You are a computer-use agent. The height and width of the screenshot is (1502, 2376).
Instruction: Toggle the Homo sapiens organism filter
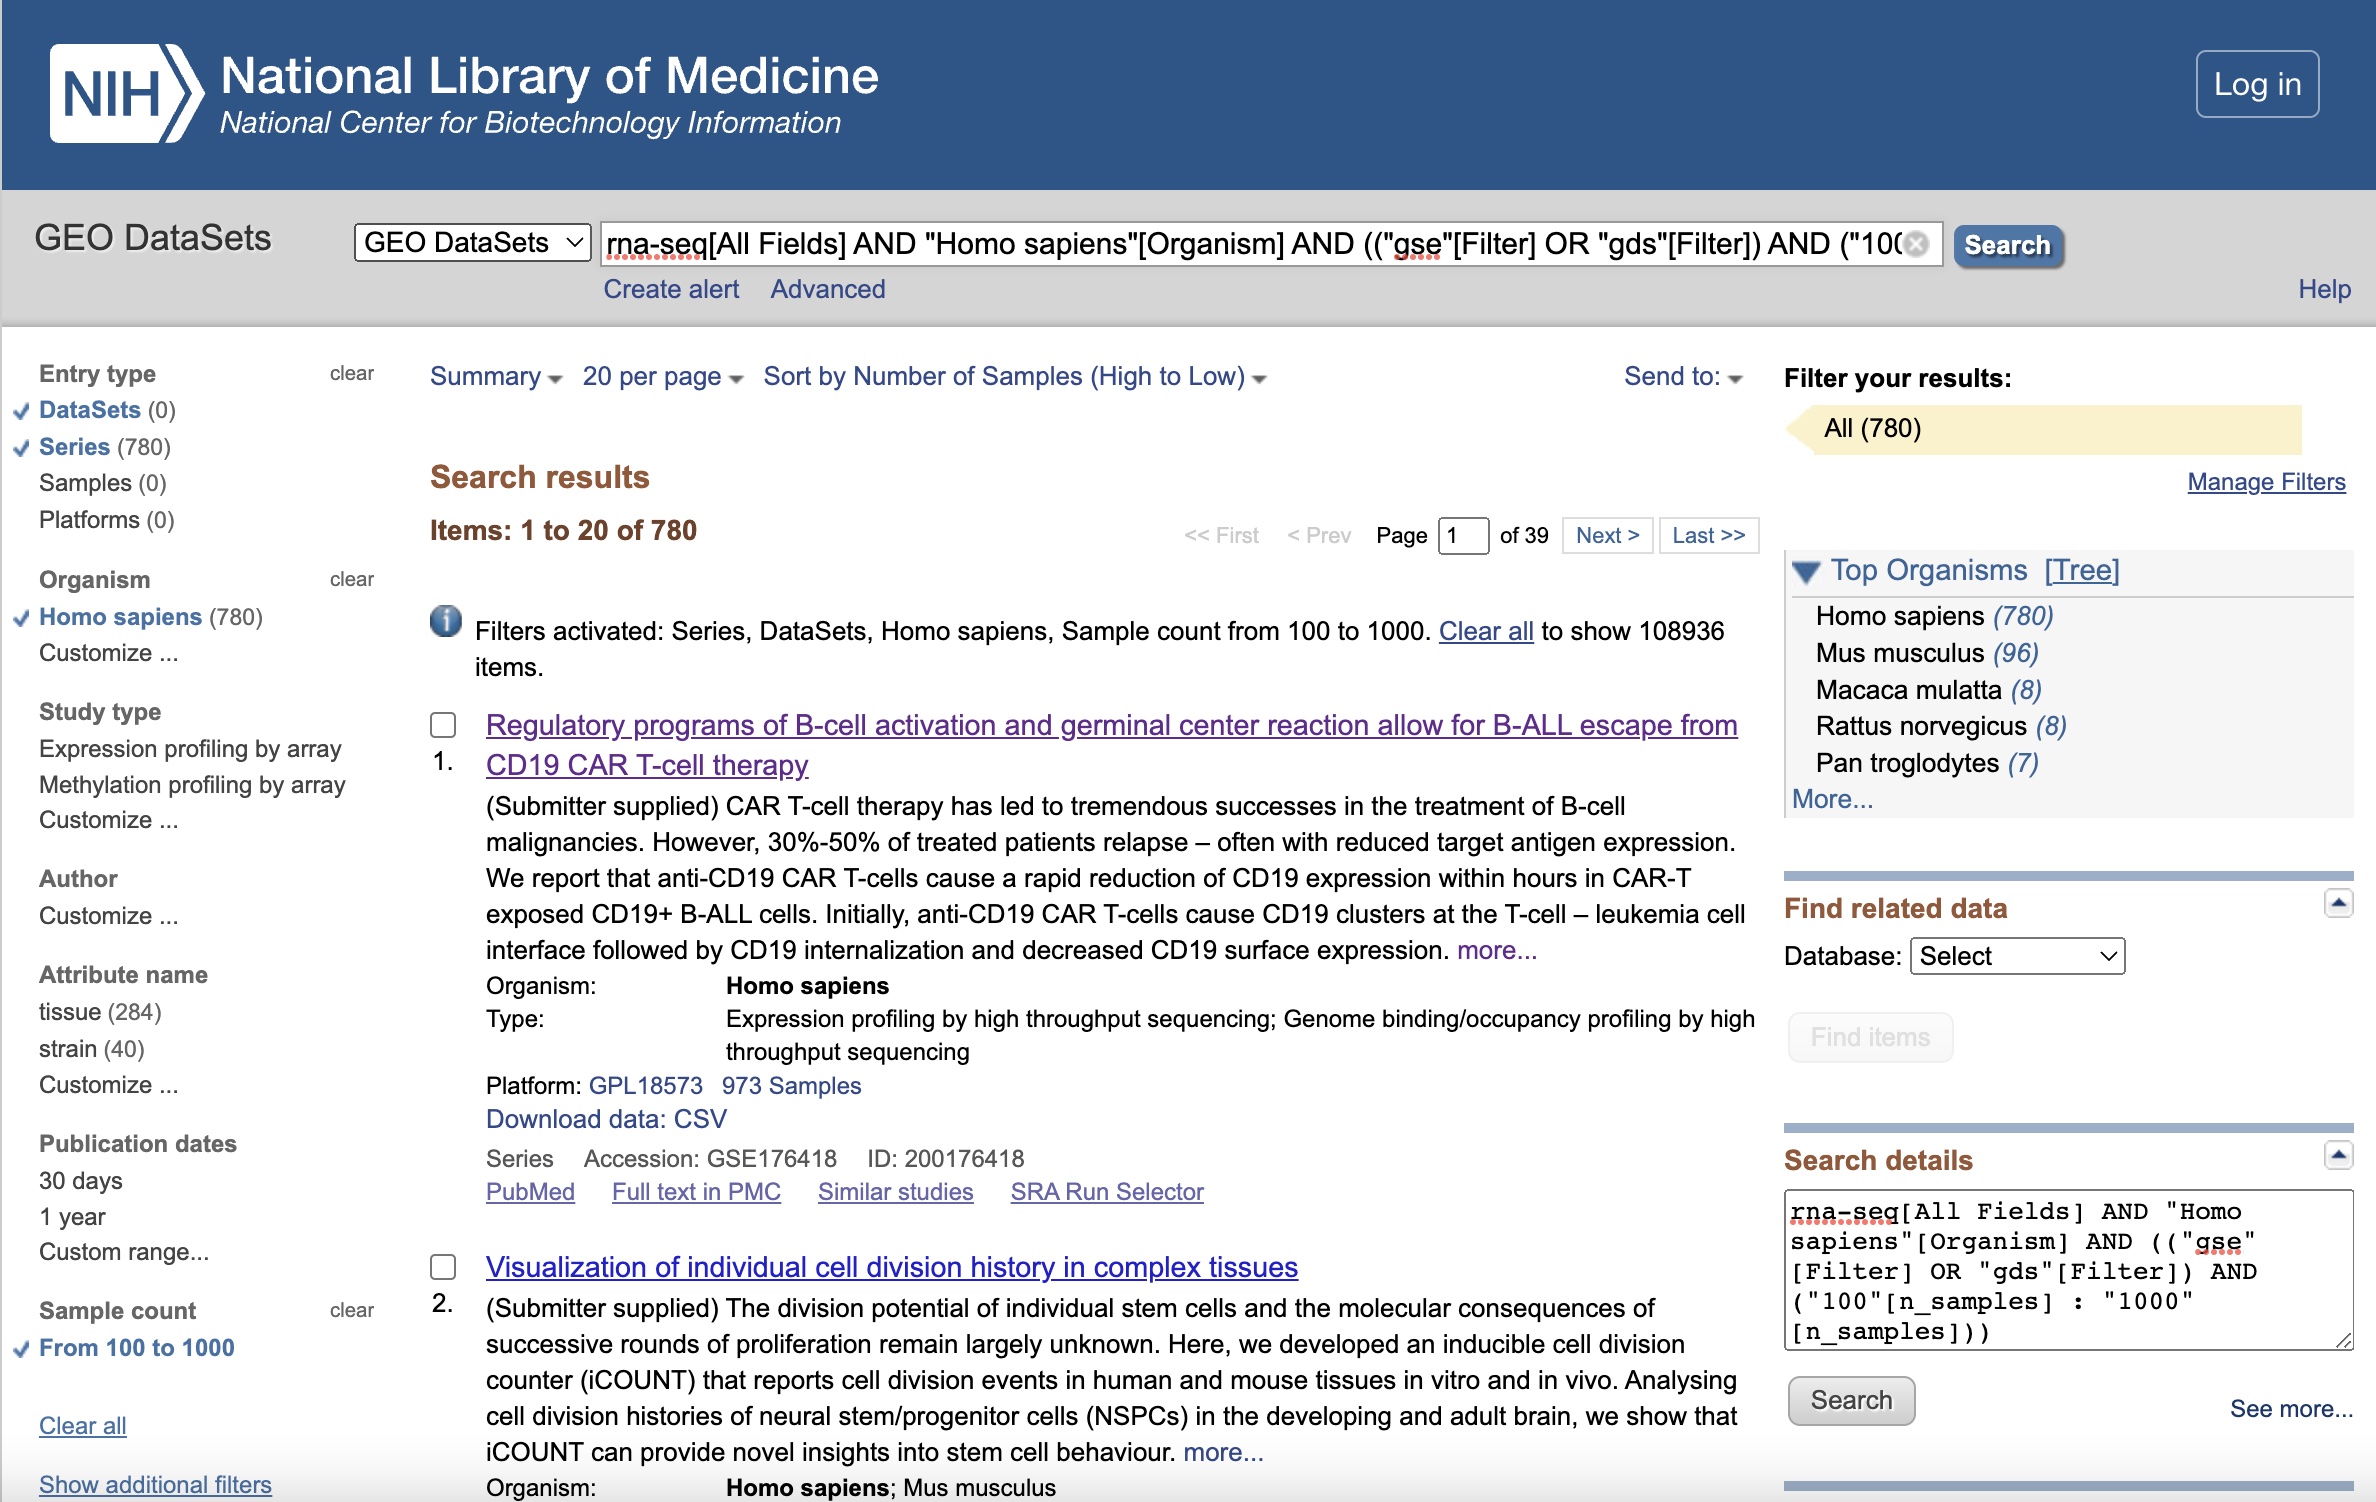[x=121, y=616]
